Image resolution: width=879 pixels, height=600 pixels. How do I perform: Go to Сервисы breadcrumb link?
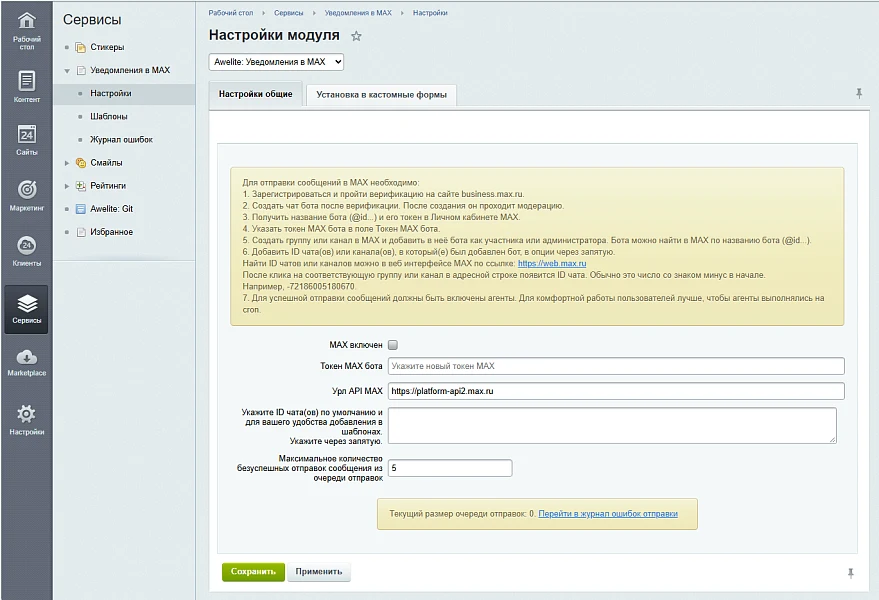[289, 13]
